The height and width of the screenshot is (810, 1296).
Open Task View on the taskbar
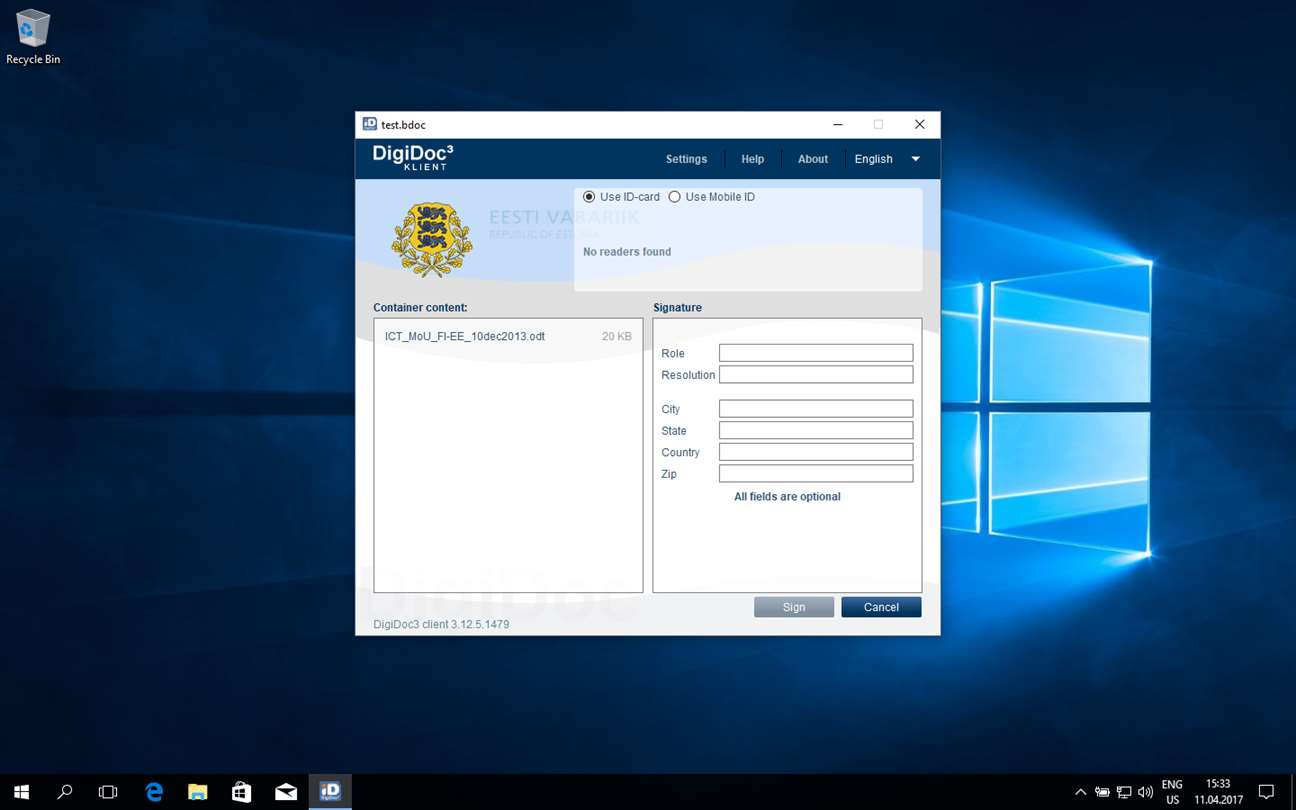(108, 792)
